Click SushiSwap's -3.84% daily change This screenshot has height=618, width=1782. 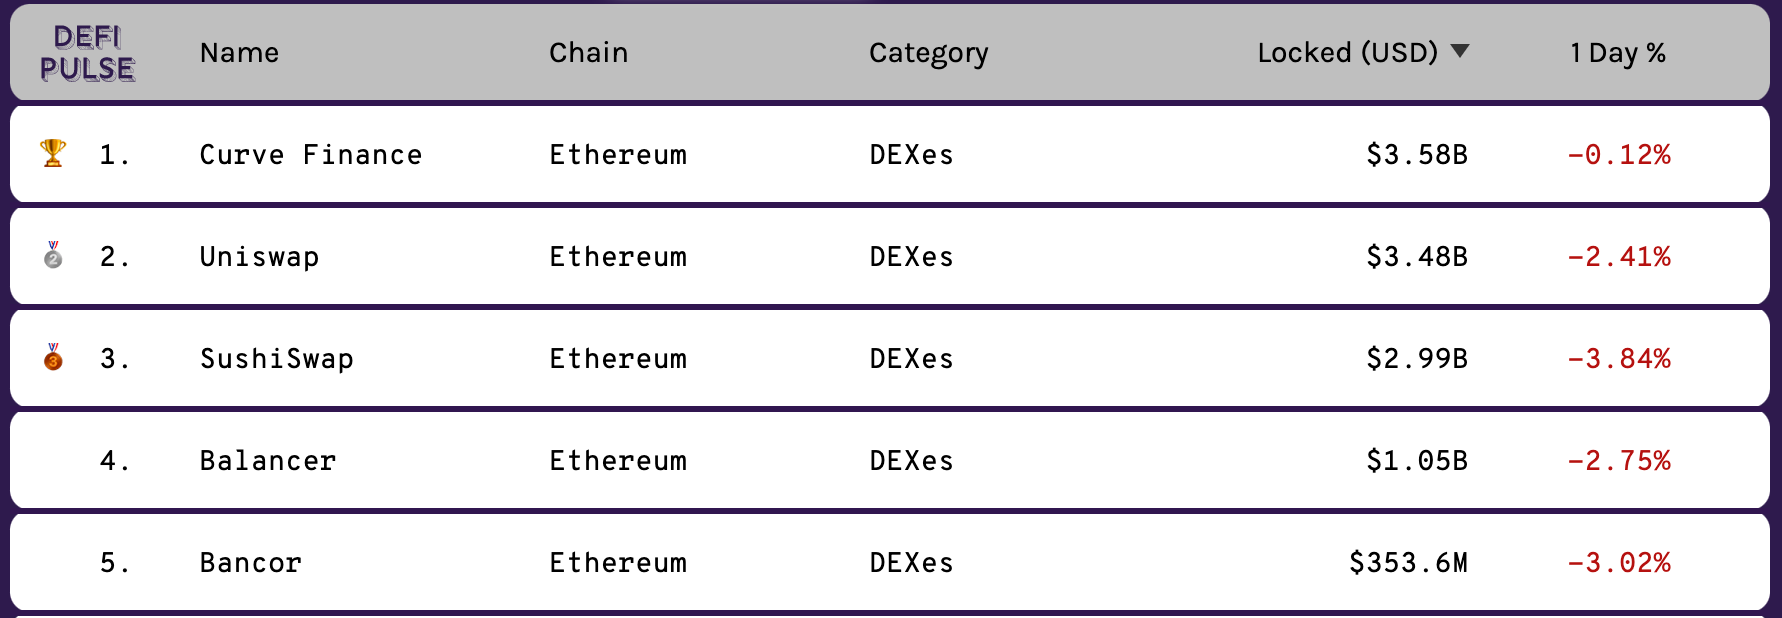tap(1618, 359)
